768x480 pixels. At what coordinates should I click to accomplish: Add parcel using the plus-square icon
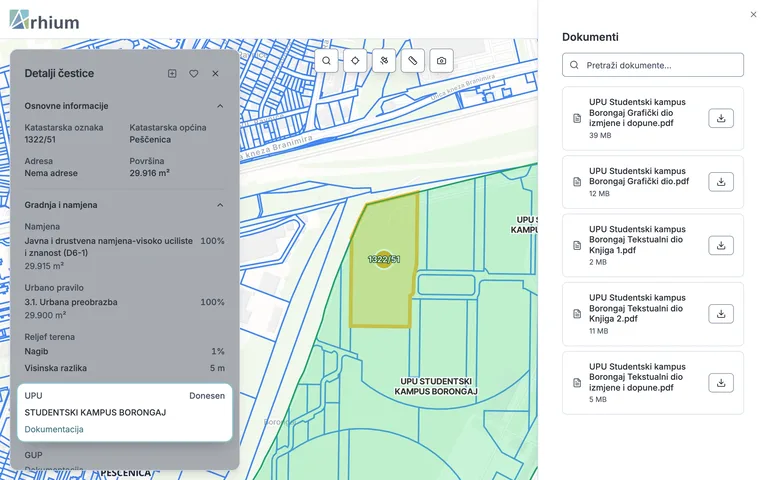coord(172,73)
